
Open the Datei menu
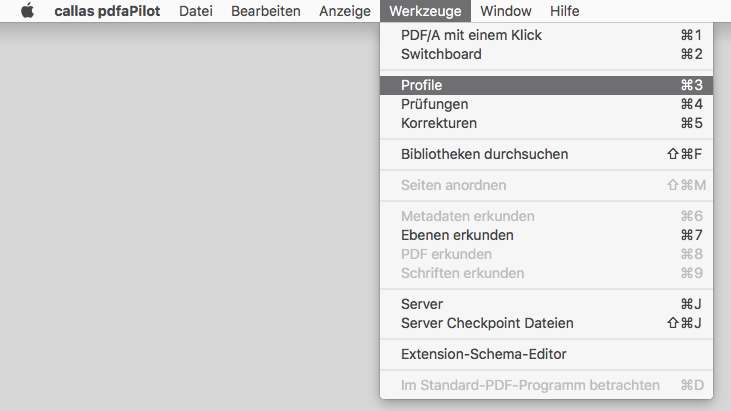[x=196, y=11]
